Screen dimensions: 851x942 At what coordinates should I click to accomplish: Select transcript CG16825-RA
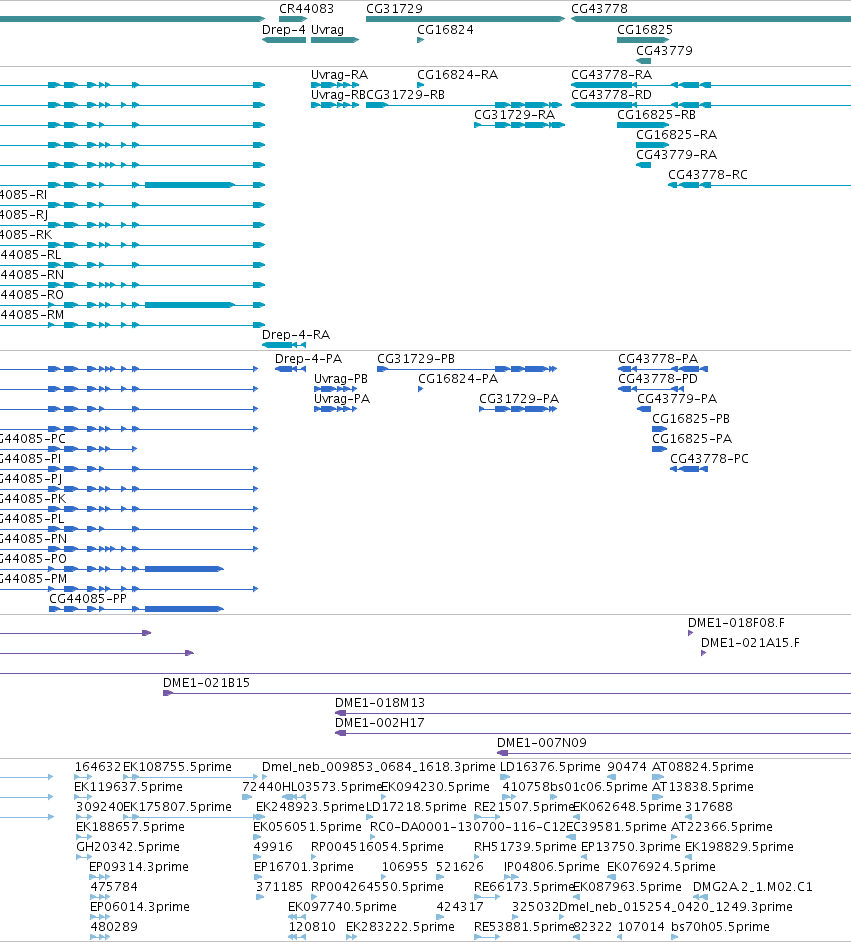676,135
